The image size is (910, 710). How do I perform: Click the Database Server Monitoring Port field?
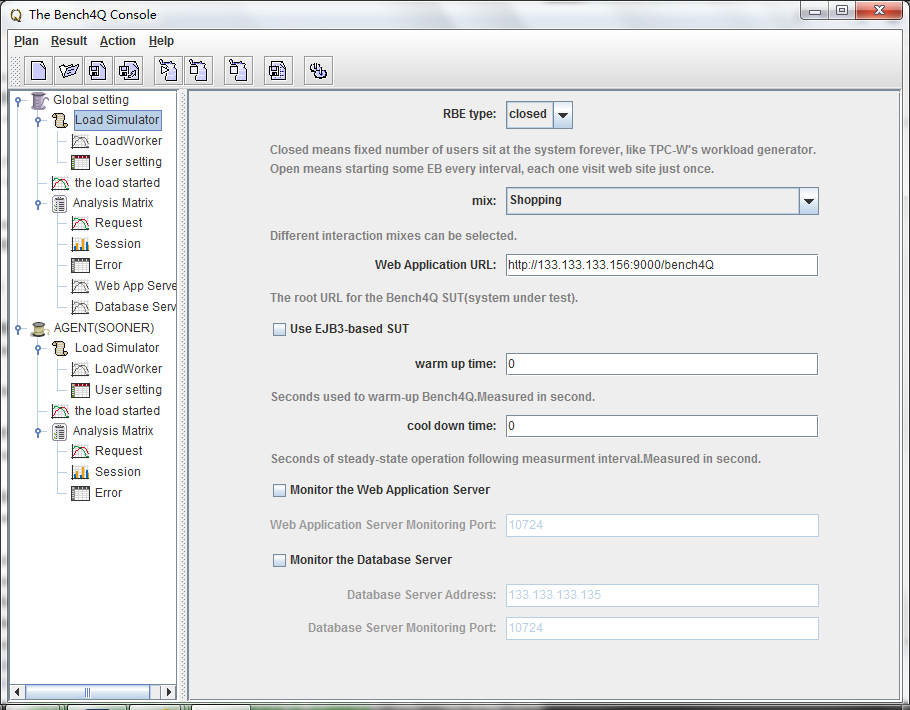click(x=662, y=629)
